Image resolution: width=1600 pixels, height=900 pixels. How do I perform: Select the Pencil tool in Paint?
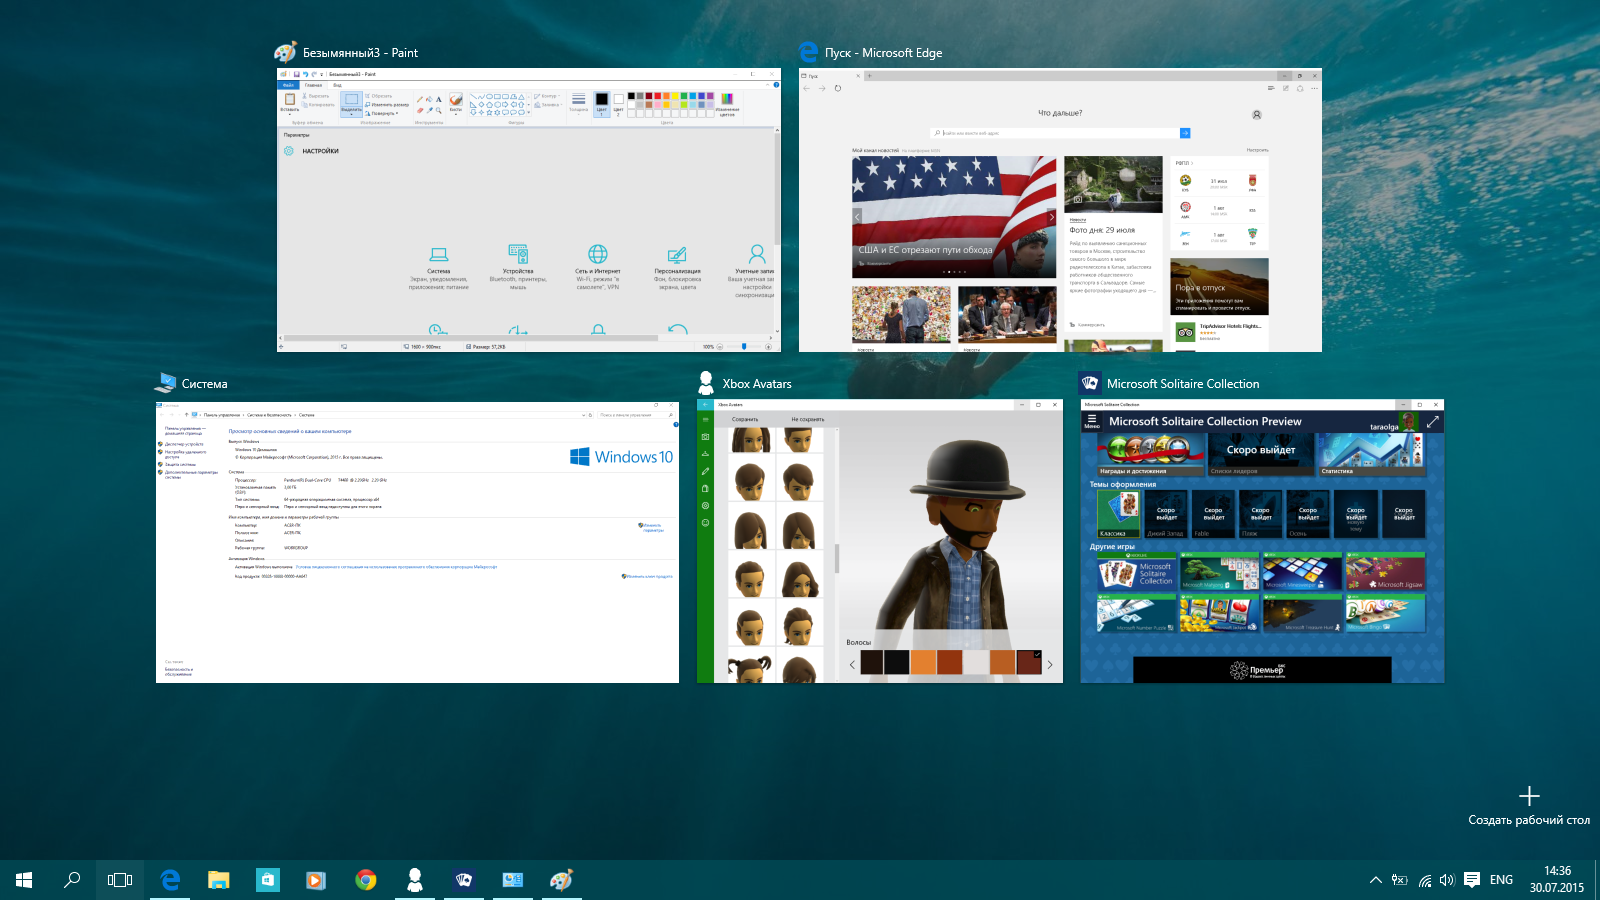tap(420, 99)
